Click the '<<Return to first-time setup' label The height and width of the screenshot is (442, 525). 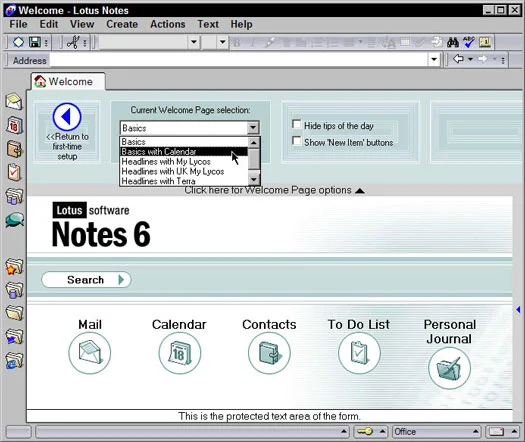[x=67, y=147]
